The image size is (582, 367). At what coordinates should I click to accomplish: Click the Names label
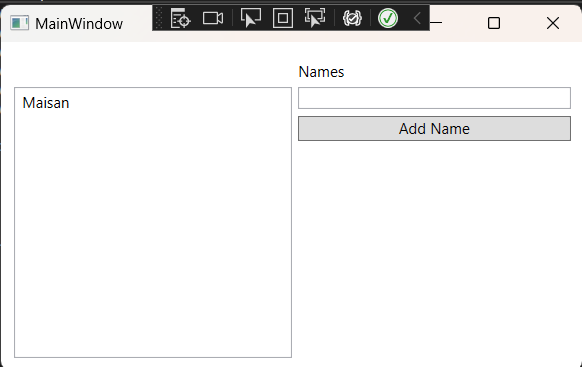(321, 72)
